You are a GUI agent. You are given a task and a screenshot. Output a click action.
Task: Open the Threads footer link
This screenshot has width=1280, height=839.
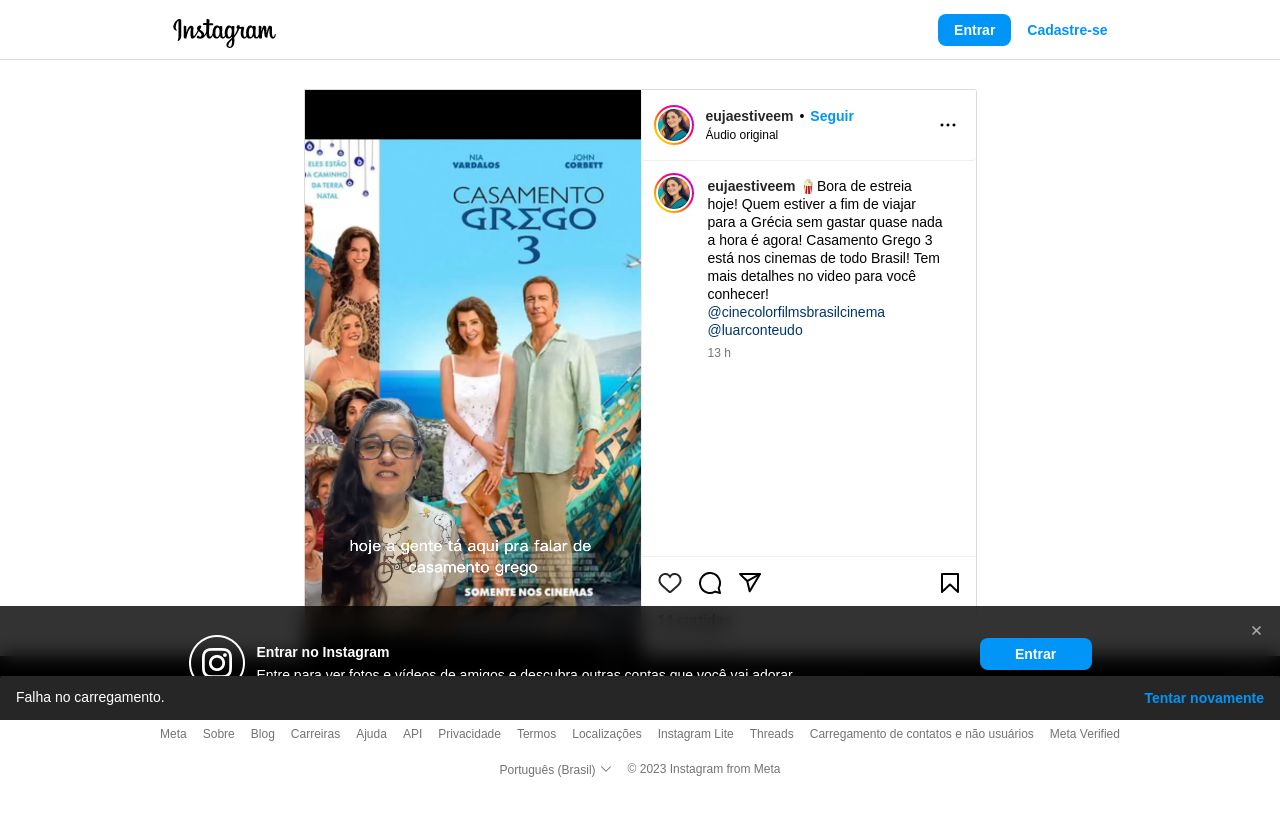(771, 734)
